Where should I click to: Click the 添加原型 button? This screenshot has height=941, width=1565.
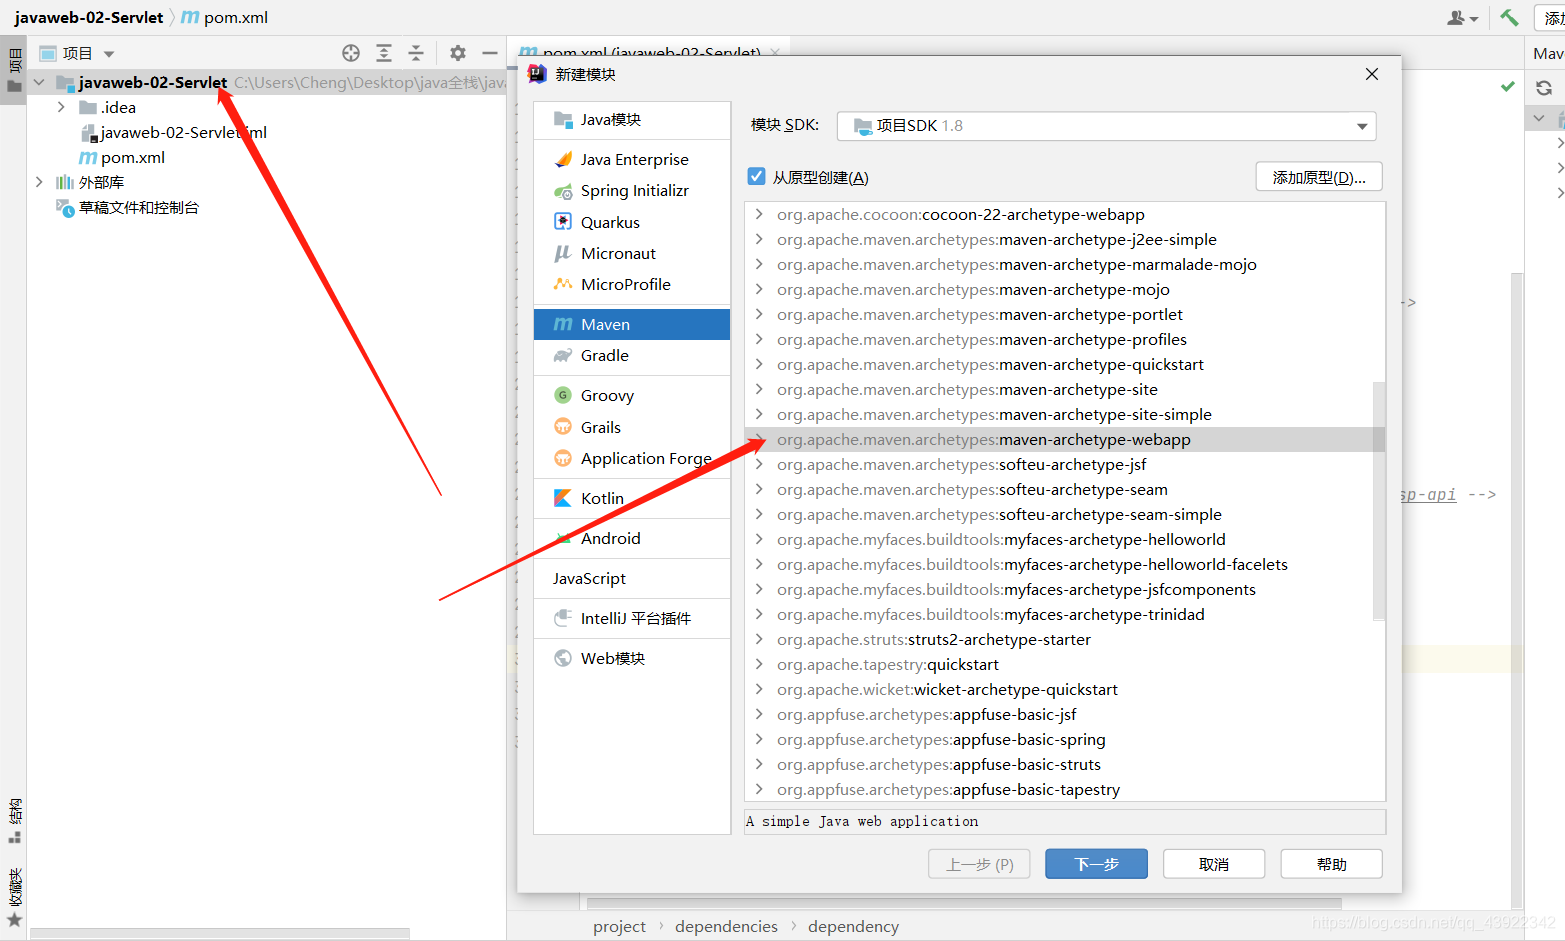(1319, 177)
